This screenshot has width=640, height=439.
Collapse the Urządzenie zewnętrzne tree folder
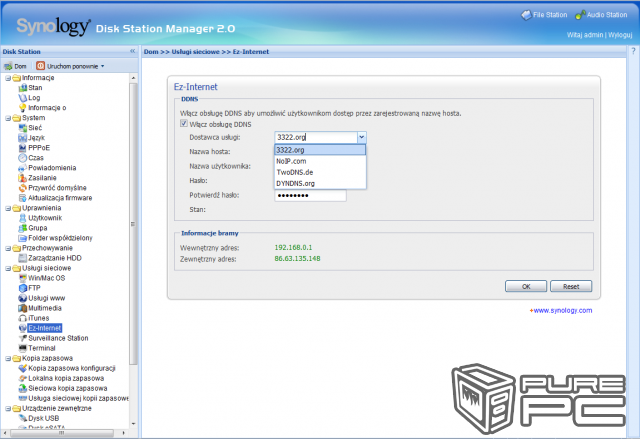click(x=8, y=408)
